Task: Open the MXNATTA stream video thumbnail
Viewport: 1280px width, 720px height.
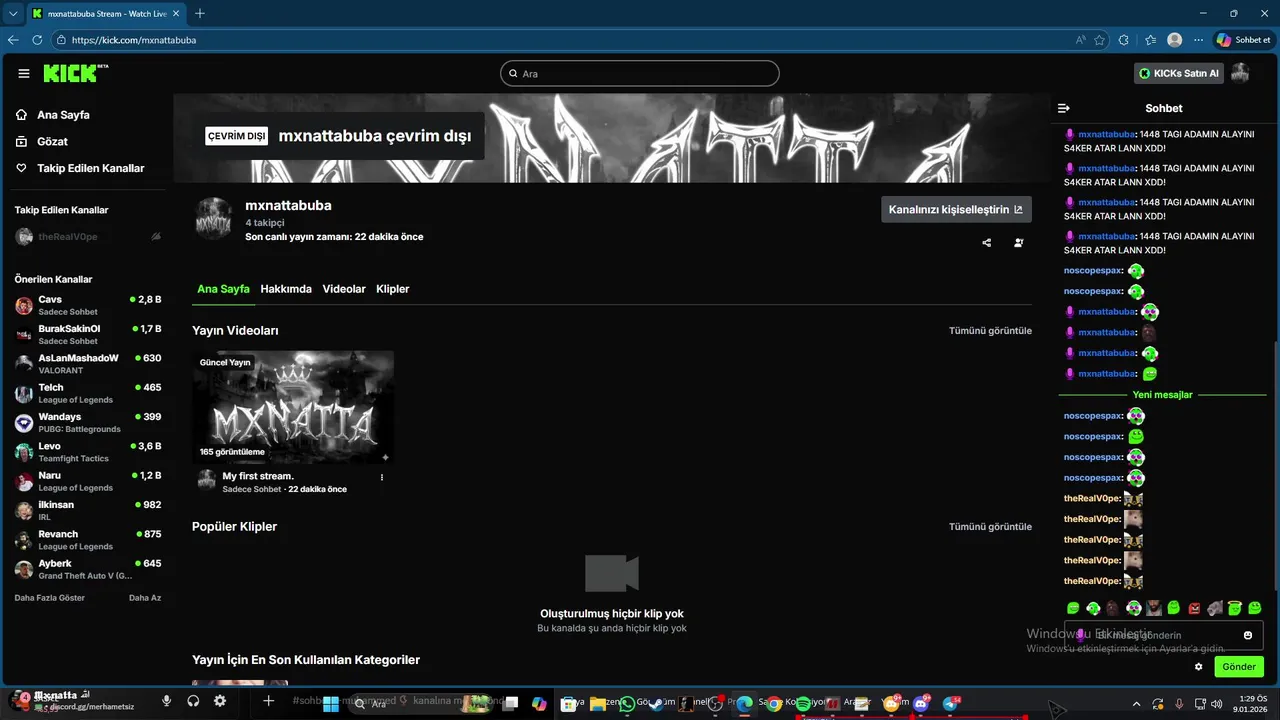Action: point(293,407)
